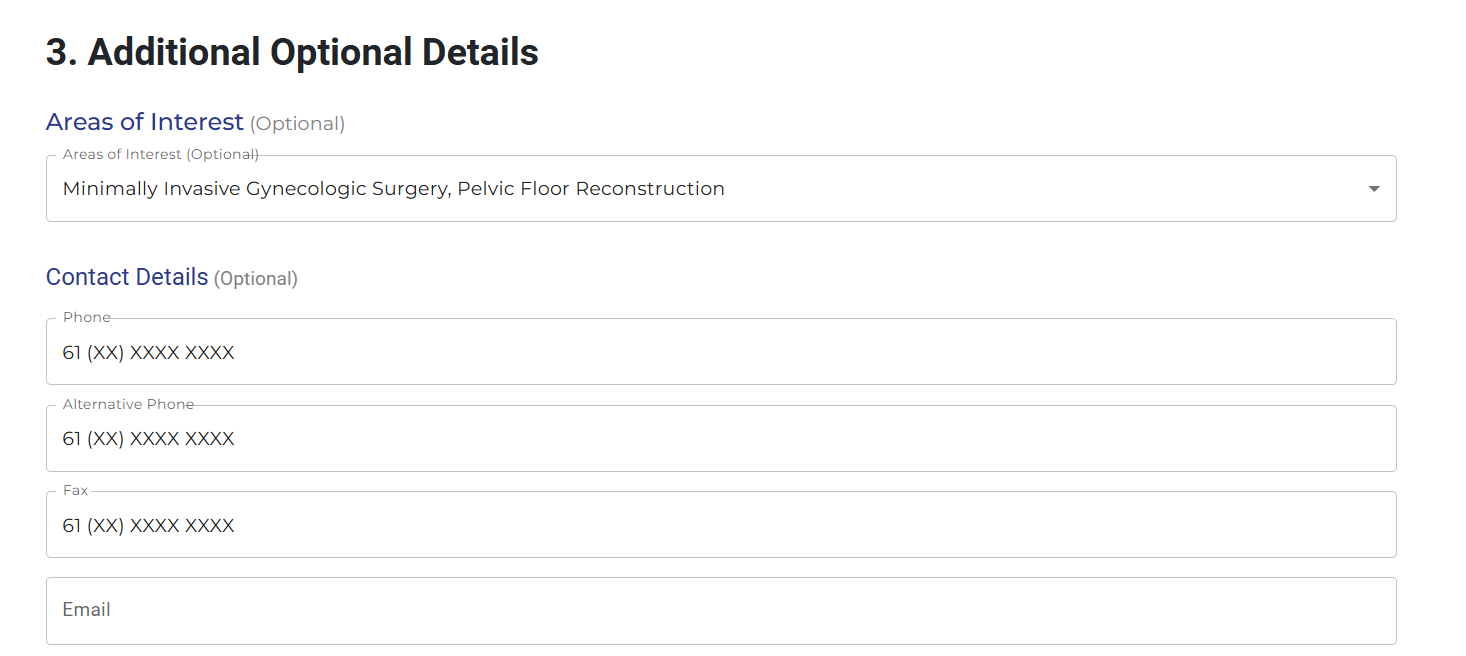Screen dimensions: 1466x656
Task: Click the "Pelvic Floor Reconstruction" selected value
Action: point(591,189)
